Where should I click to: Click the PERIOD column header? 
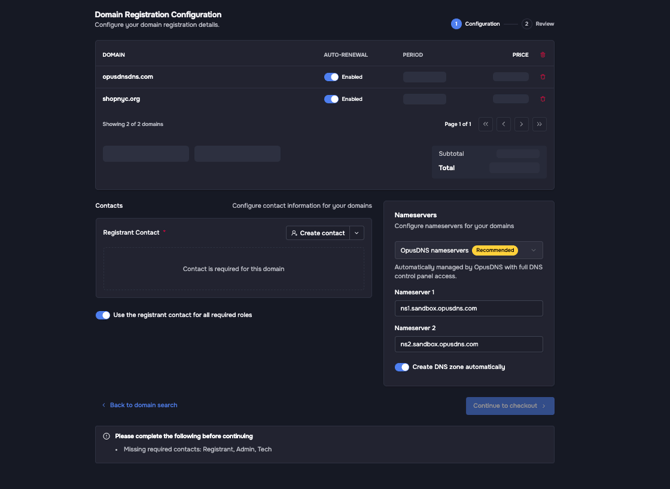413,55
